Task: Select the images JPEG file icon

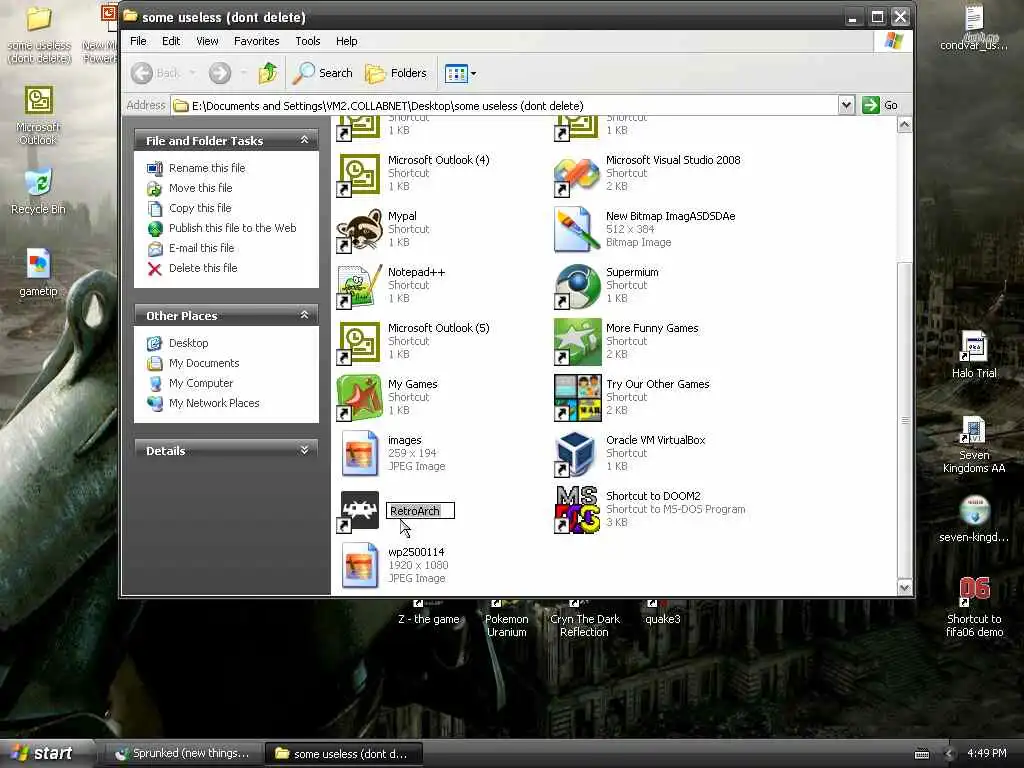Action: pos(359,454)
